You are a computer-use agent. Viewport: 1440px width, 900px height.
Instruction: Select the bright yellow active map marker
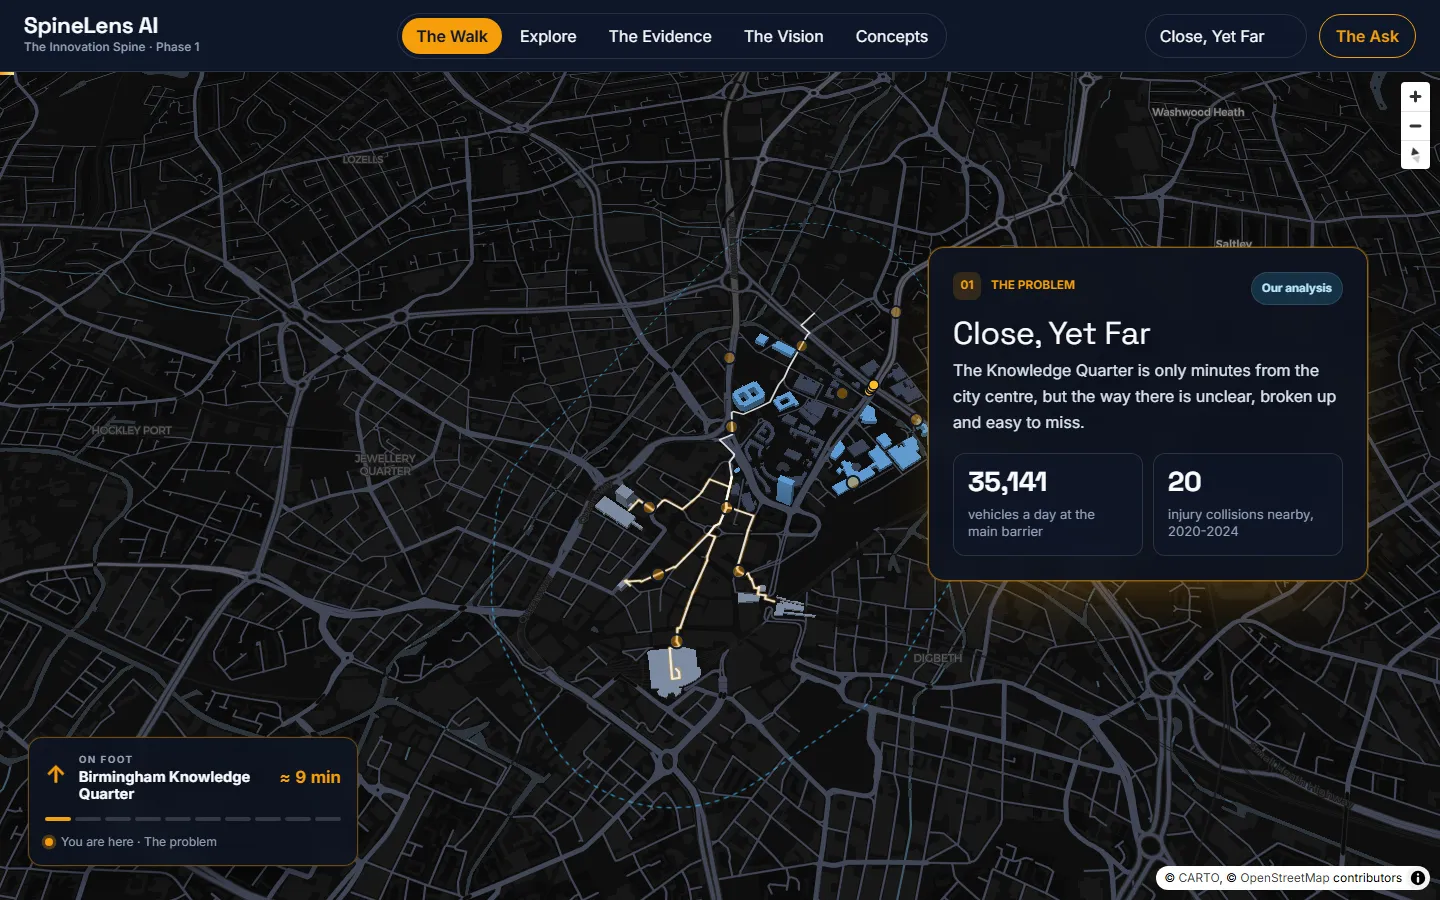point(873,385)
